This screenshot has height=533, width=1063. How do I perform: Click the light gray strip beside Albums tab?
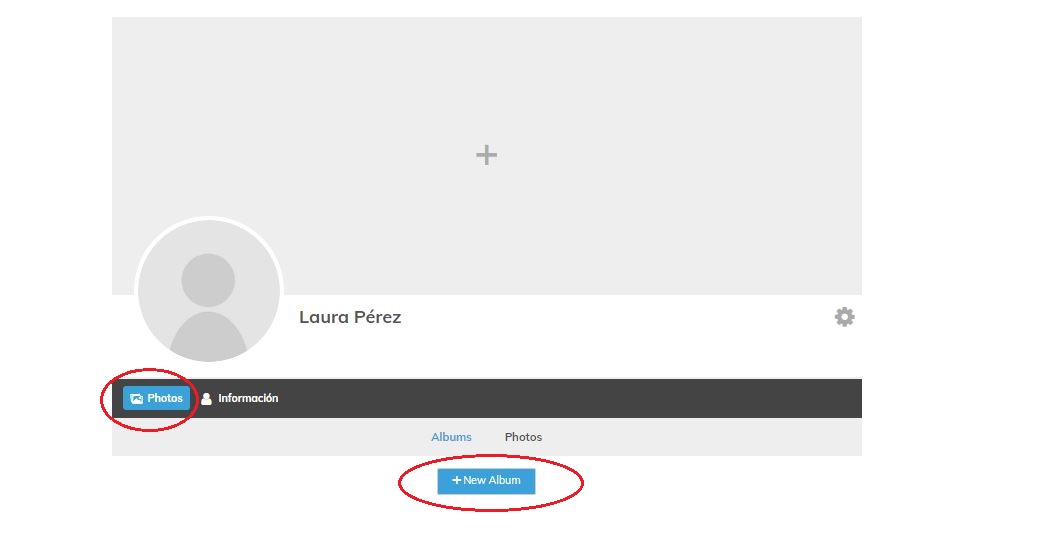271,437
